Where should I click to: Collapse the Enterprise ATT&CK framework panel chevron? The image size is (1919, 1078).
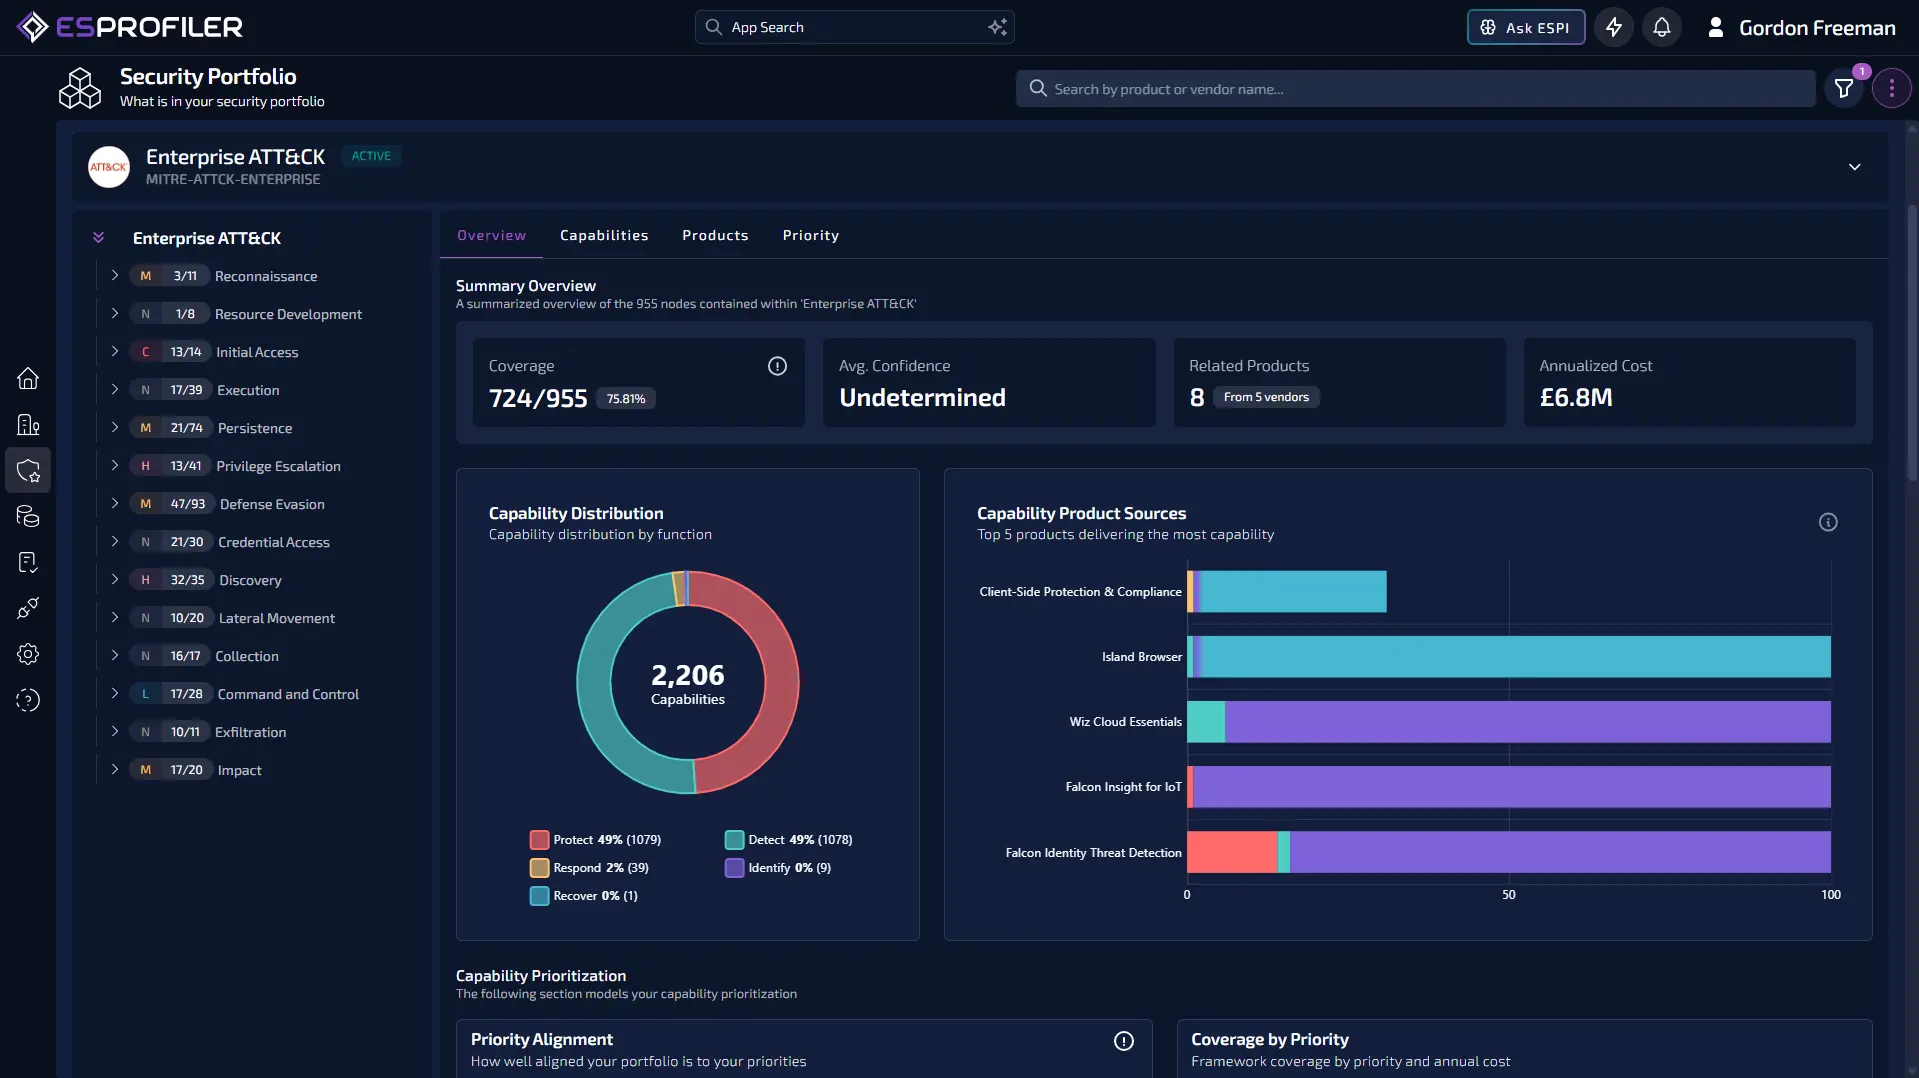pyautogui.click(x=1854, y=167)
